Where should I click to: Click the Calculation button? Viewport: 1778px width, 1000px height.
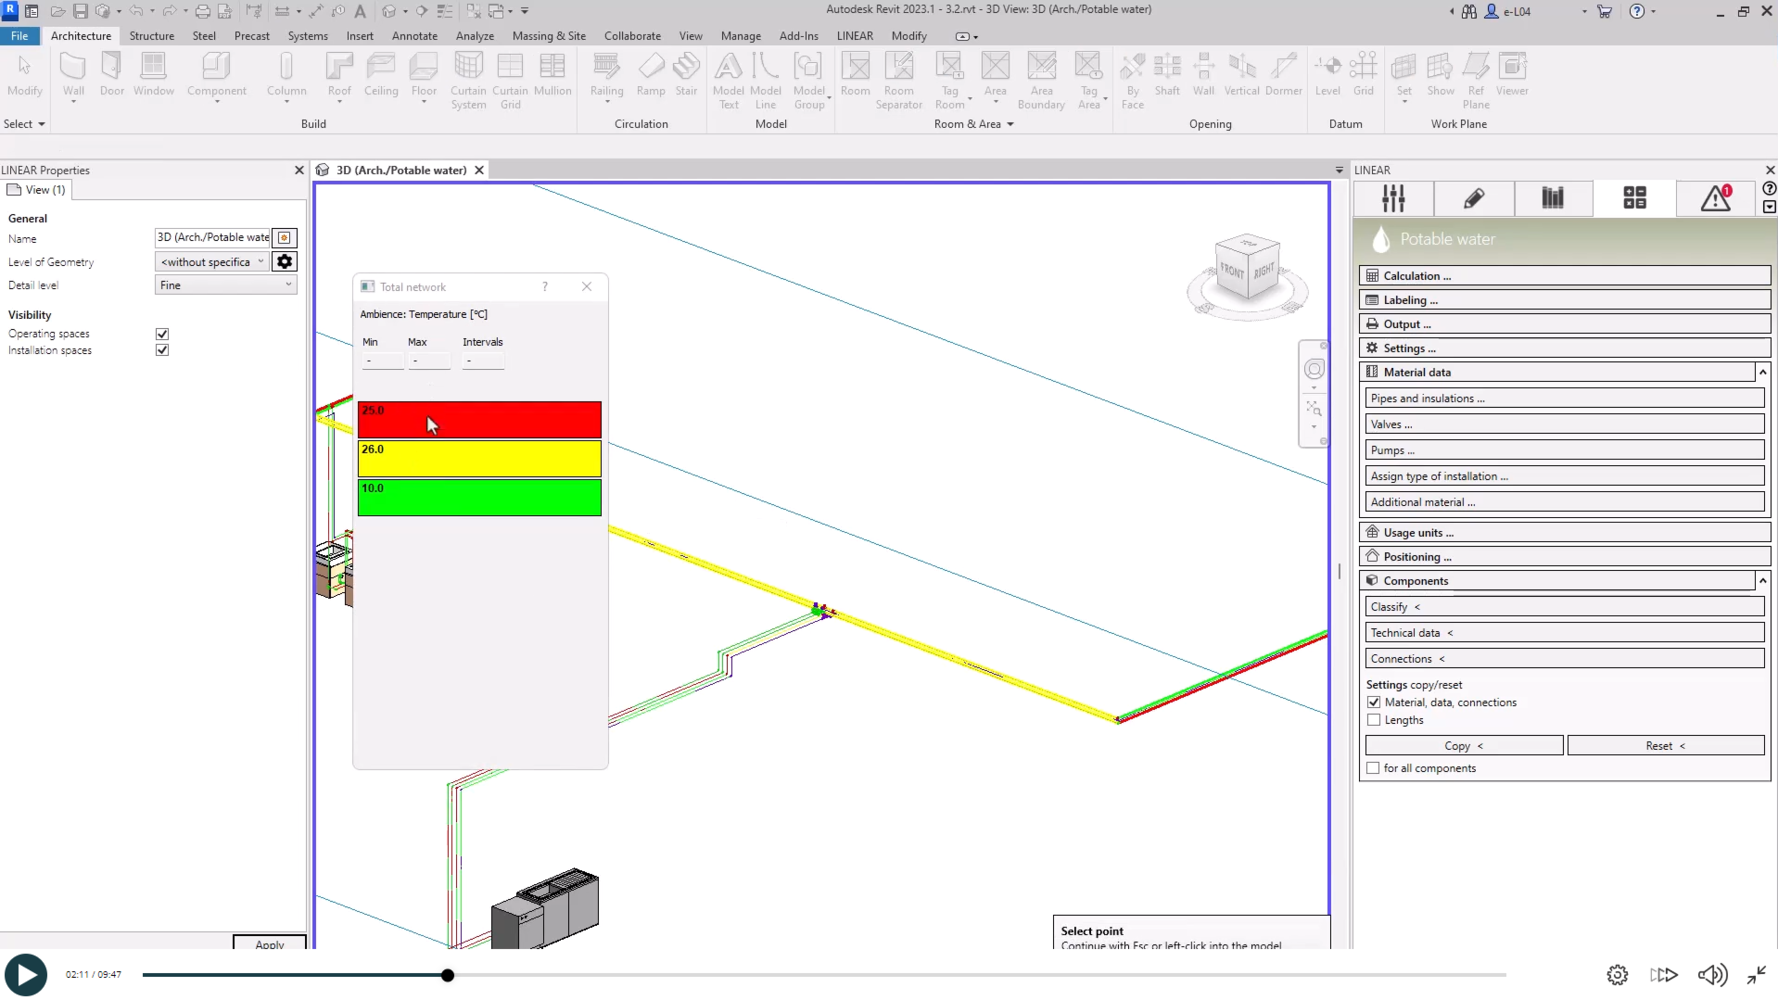click(x=1563, y=276)
